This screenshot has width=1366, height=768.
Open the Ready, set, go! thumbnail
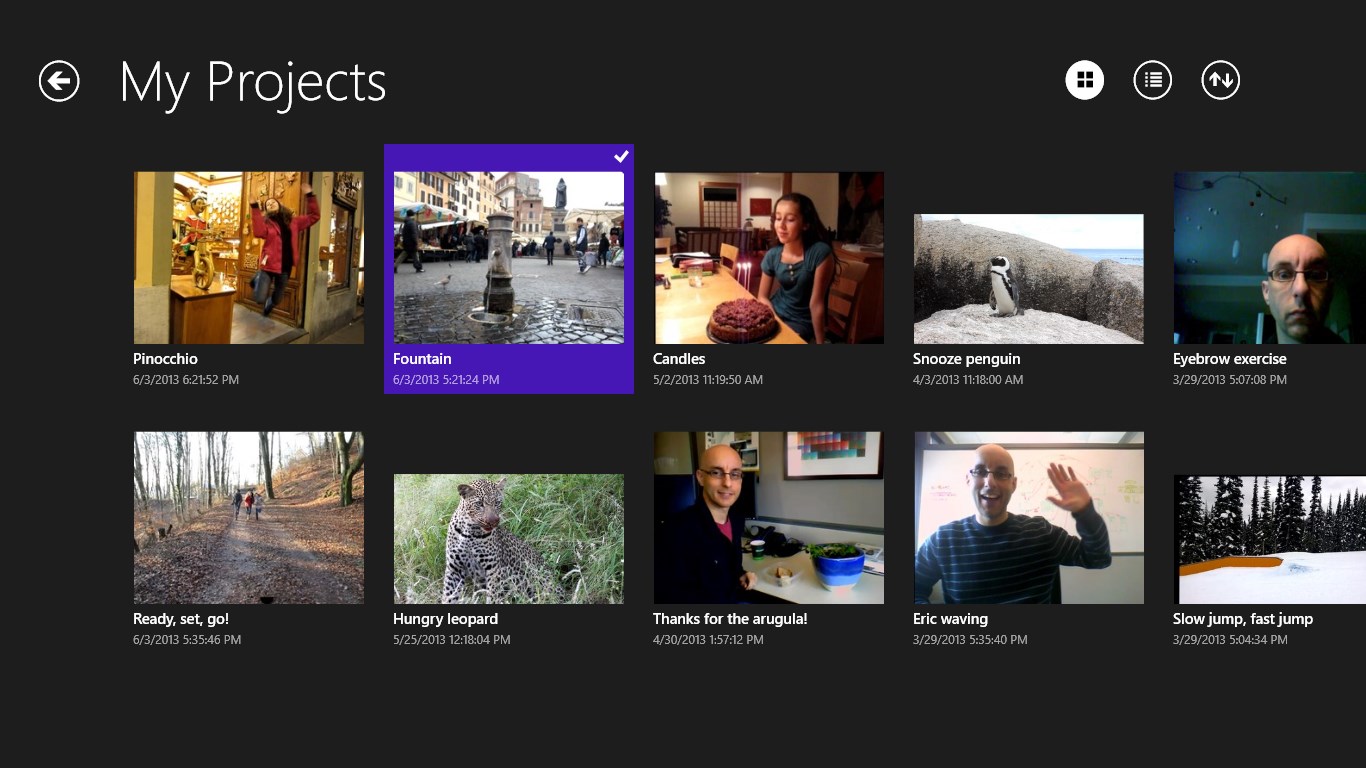coord(249,518)
